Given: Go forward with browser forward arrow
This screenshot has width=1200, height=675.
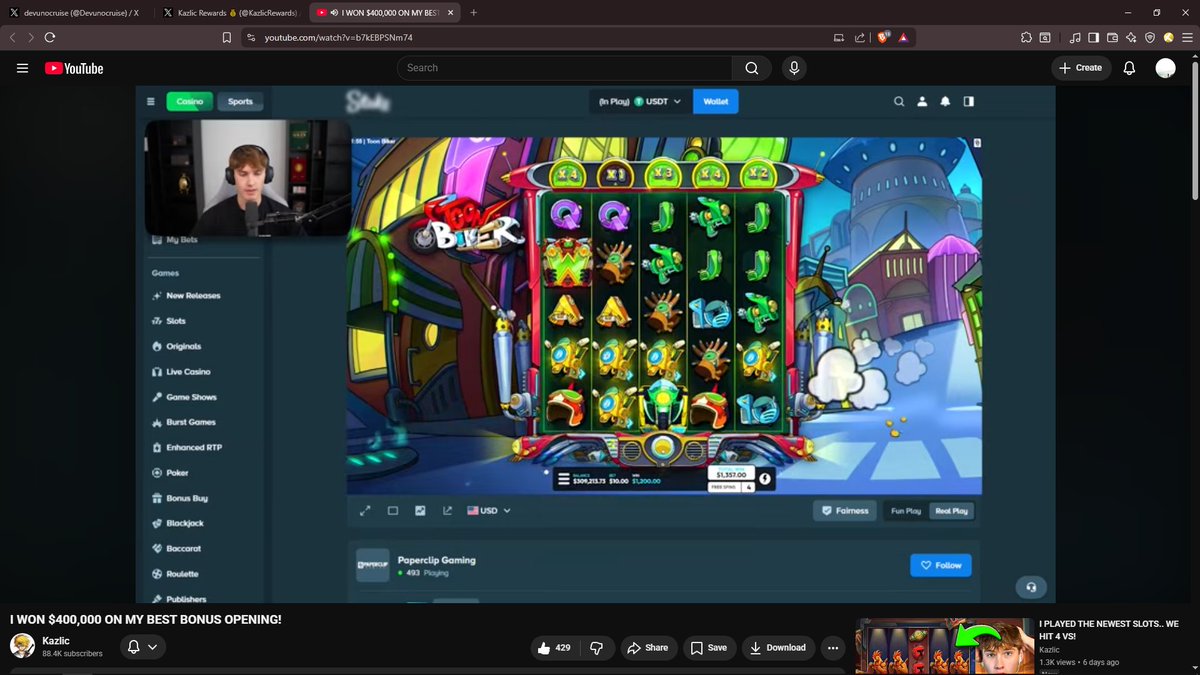Looking at the screenshot, I should pyautogui.click(x=31, y=37).
